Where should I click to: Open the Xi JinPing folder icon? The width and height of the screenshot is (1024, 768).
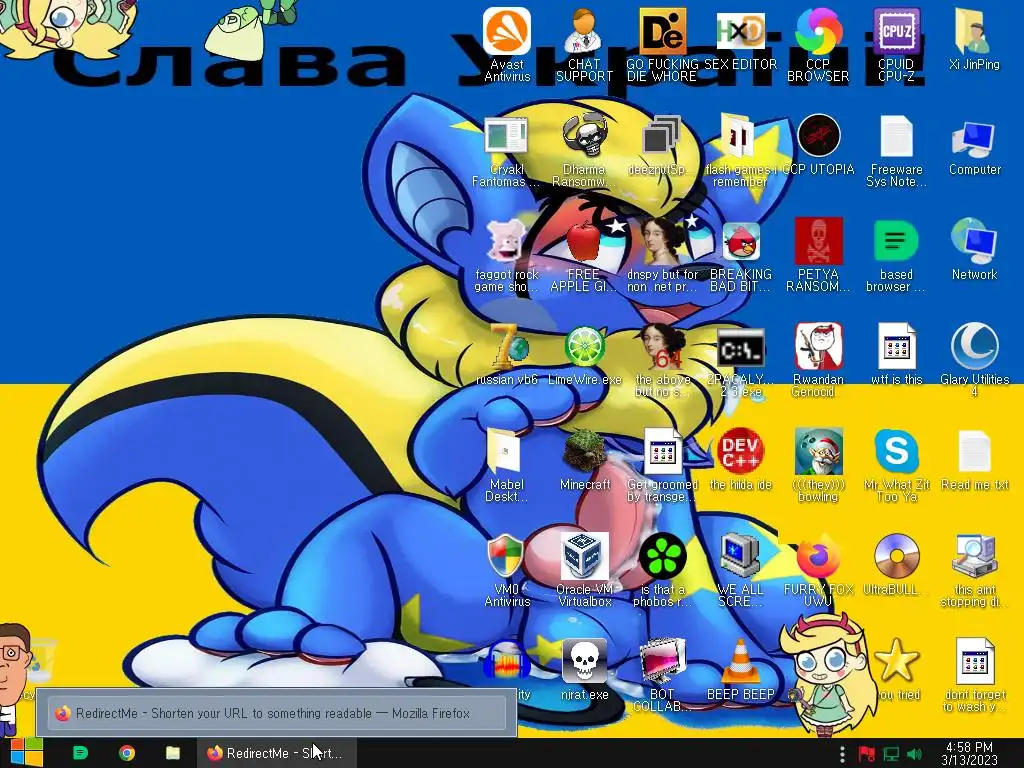click(x=974, y=31)
